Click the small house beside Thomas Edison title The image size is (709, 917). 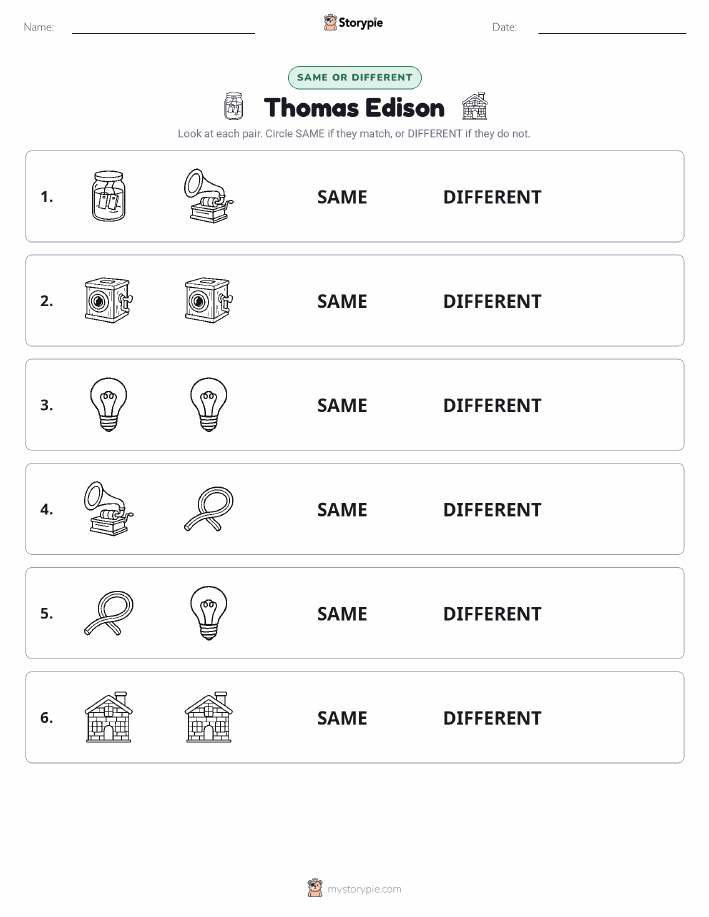(x=474, y=106)
